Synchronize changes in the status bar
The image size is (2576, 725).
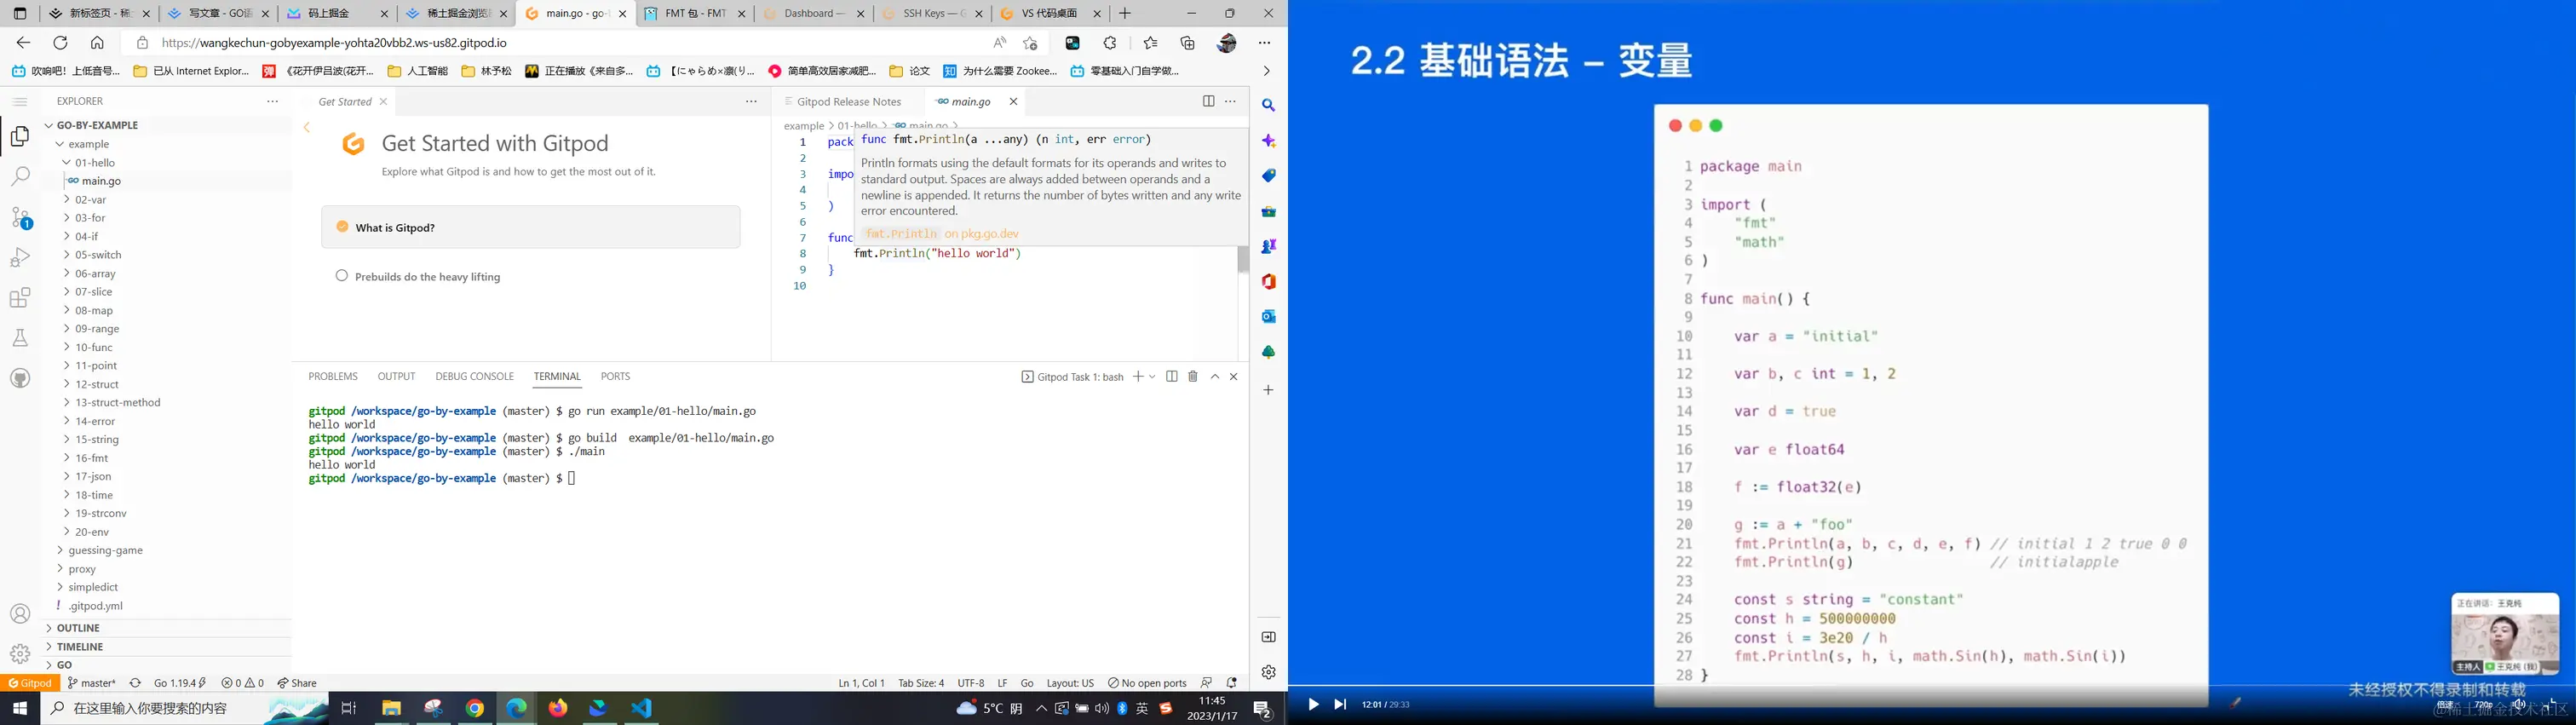coord(135,683)
